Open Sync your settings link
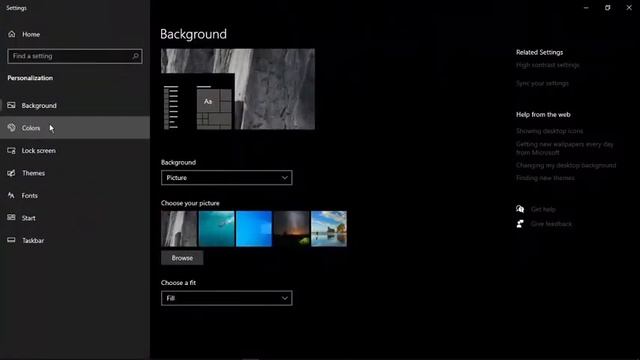Viewport: 640px width, 360px height. click(x=542, y=83)
